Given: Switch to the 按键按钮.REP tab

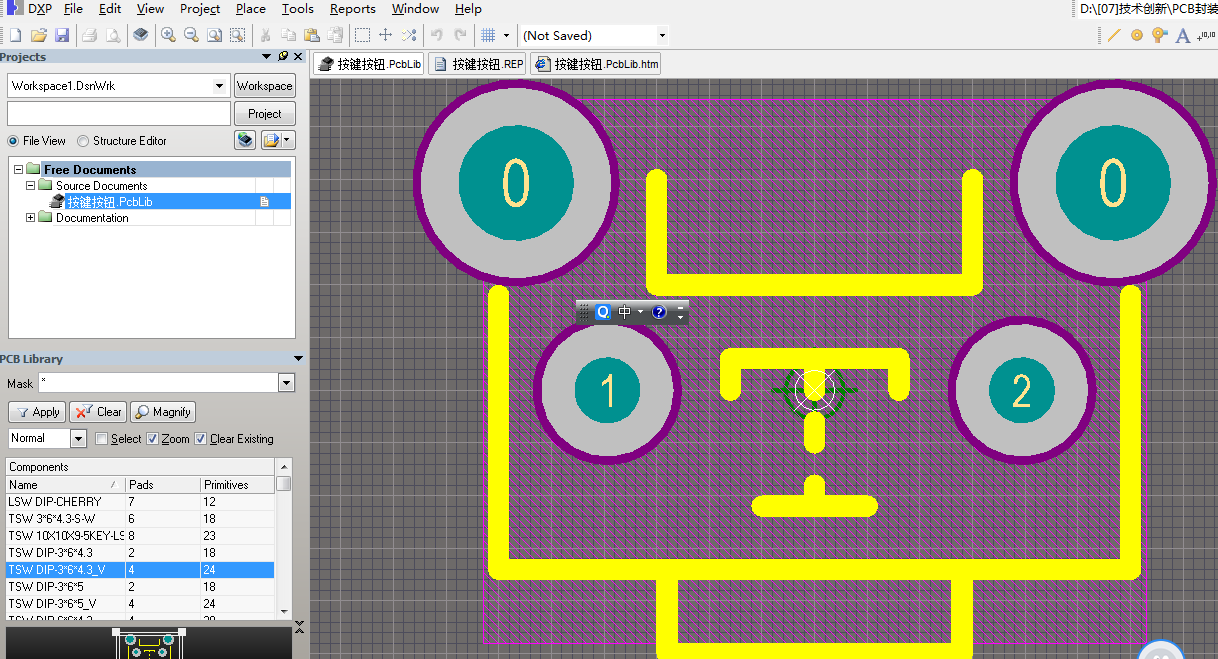Looking at the screenshot, I should [x=477, y=64].
